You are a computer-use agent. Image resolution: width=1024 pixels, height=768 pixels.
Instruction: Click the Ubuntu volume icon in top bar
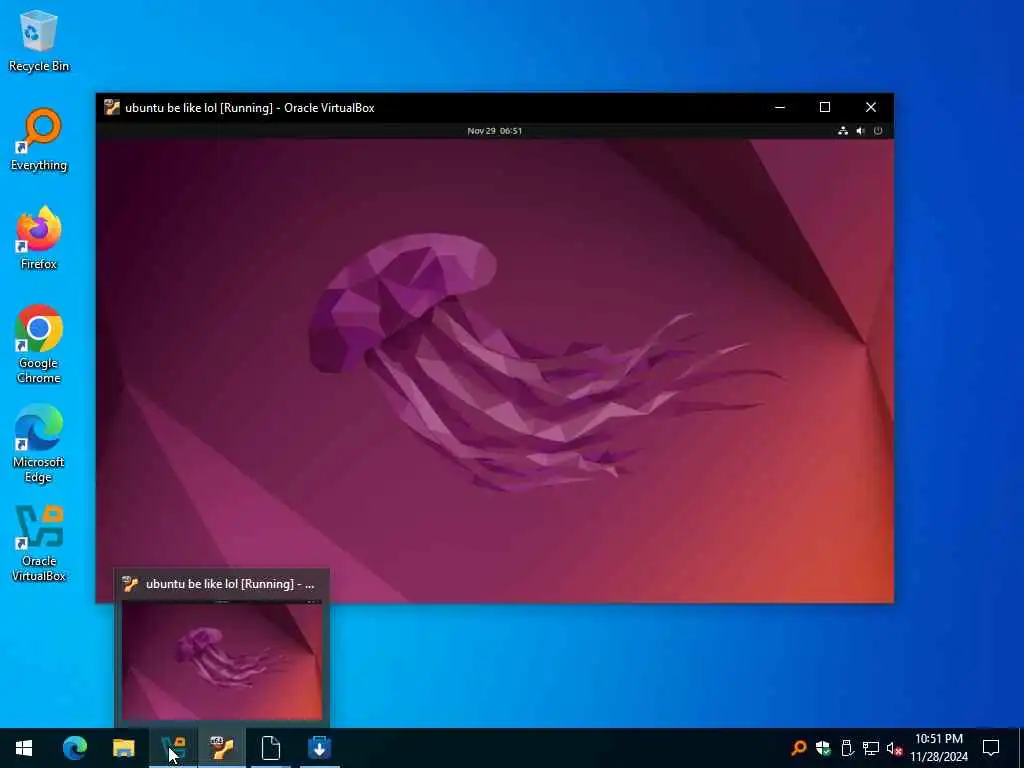point(861,131)
